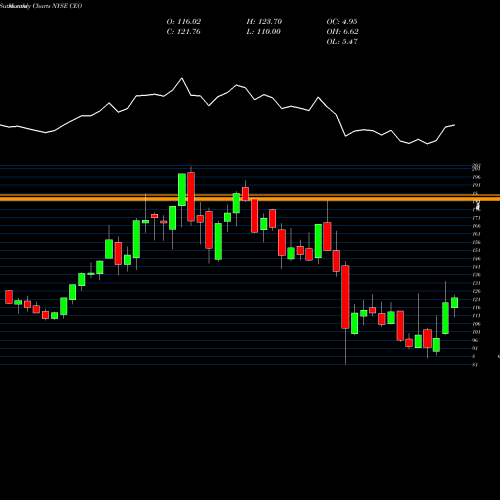Click the low value 'L: 110.00'
500x500 pixels.
pos(264,32)
